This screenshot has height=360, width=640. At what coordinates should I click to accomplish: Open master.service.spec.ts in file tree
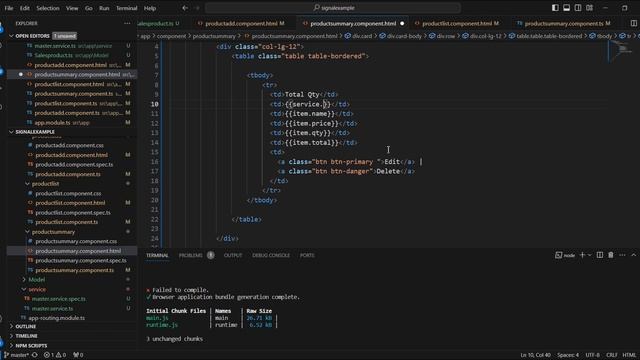click(59, 299)
